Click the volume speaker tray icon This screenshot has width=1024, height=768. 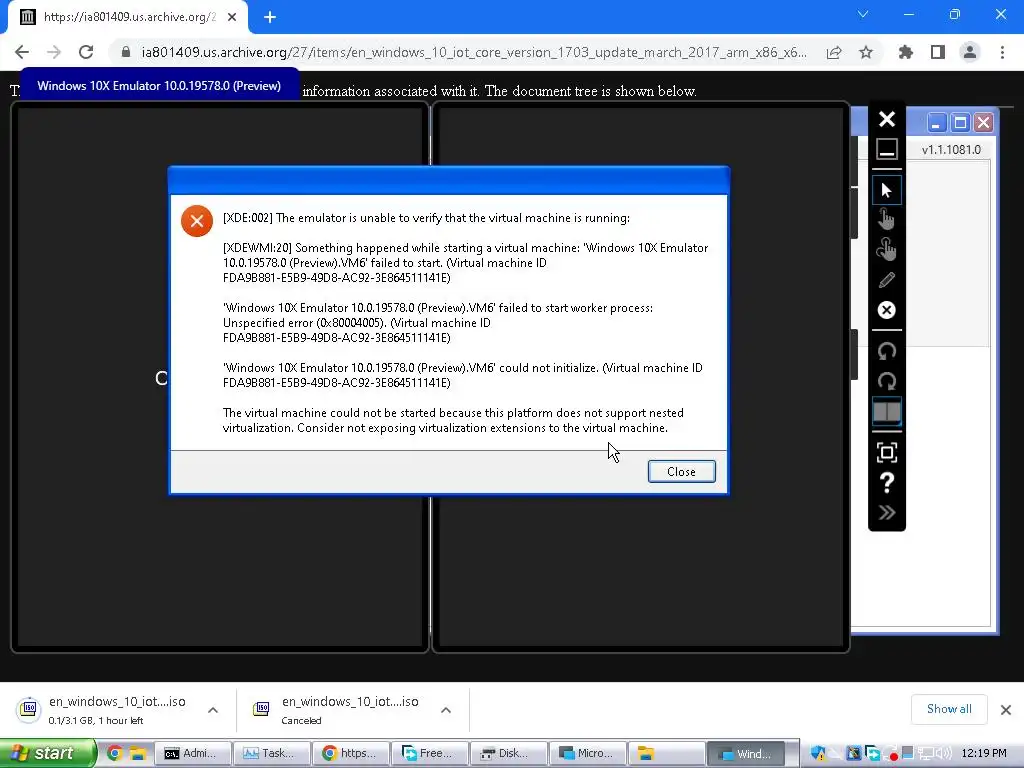tap(944, 753)
